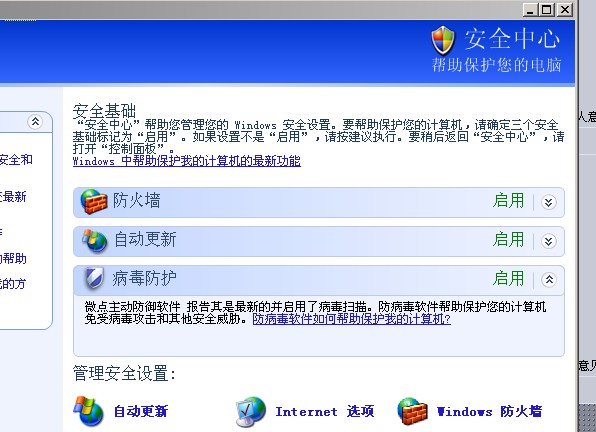596x432 pixels.
Task: Collapse the left sidebar panel chevron
Action: tap(35, 122)
